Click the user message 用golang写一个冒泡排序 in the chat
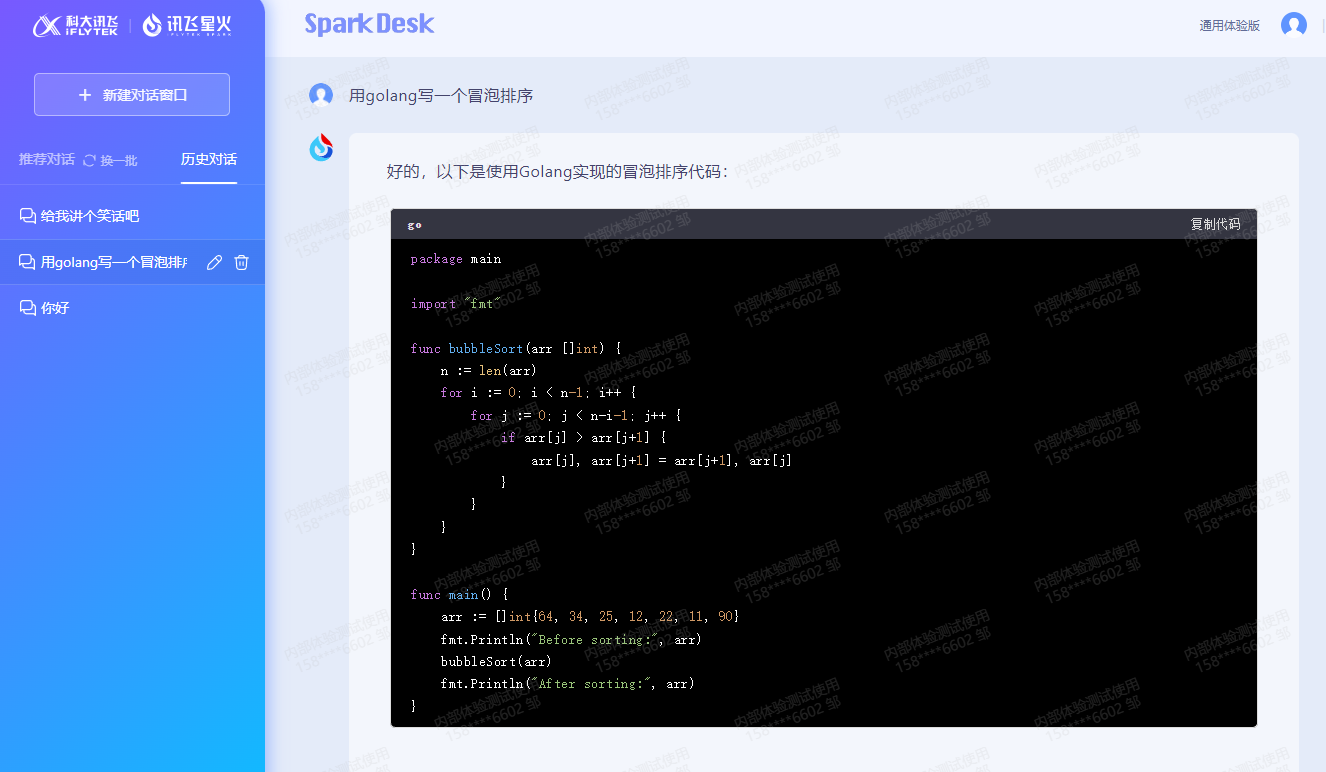The image size is (1326, 772). pyautogui.click(x=441, y=96)
